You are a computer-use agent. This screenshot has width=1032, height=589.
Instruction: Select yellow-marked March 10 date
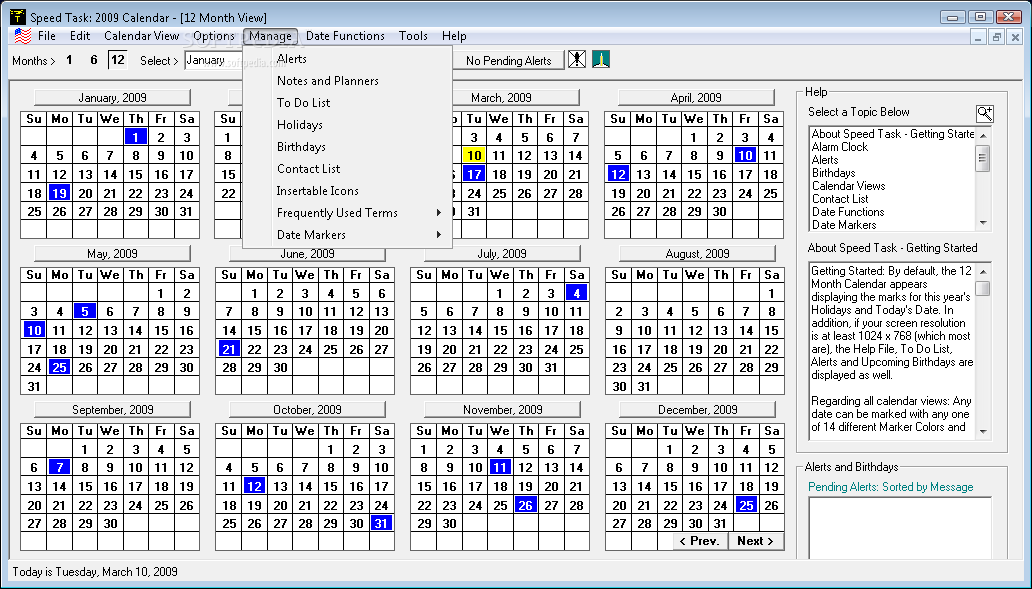coord(474,155)
